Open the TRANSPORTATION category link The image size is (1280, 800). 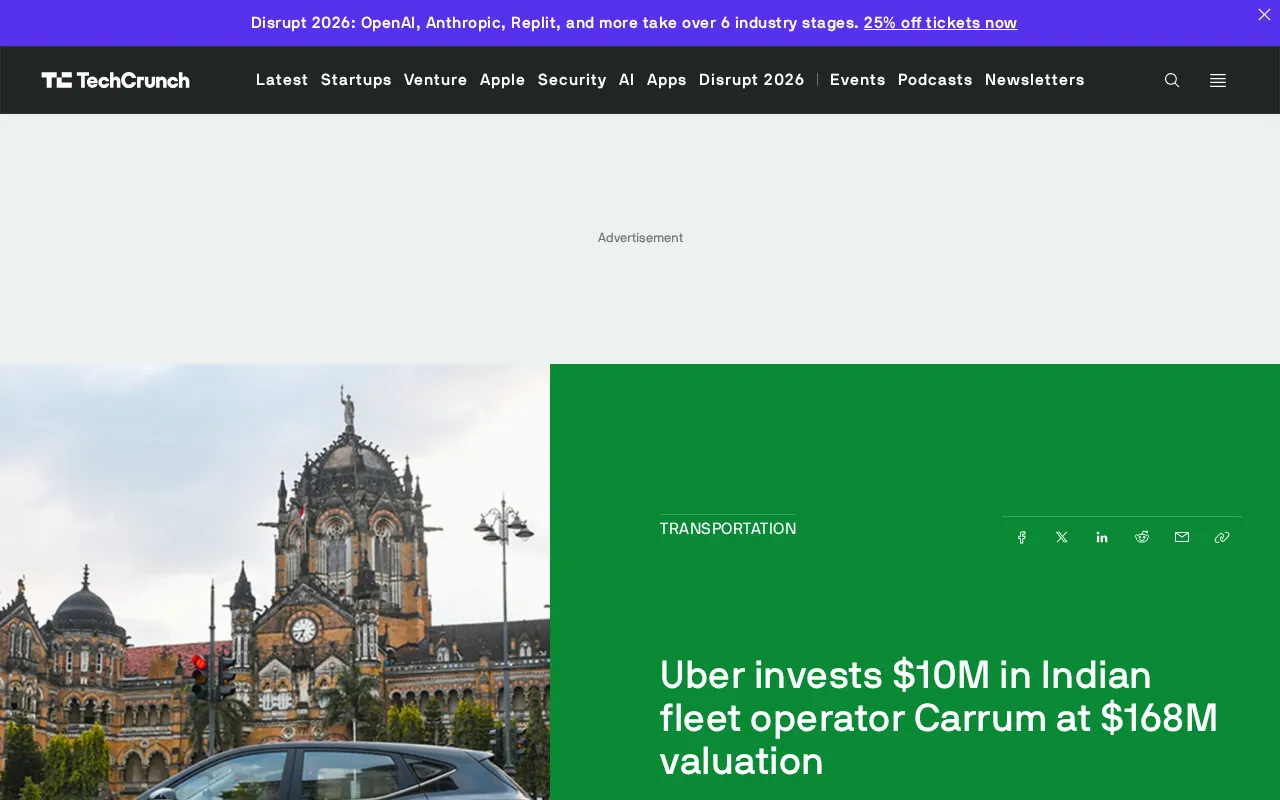tap(728, 529)
